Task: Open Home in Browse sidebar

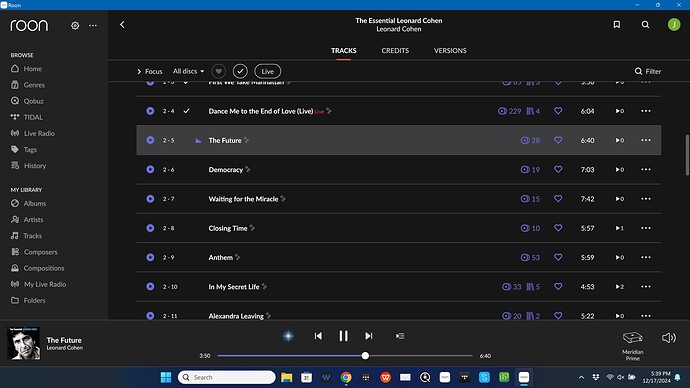Action: click(x=26, y=69)
